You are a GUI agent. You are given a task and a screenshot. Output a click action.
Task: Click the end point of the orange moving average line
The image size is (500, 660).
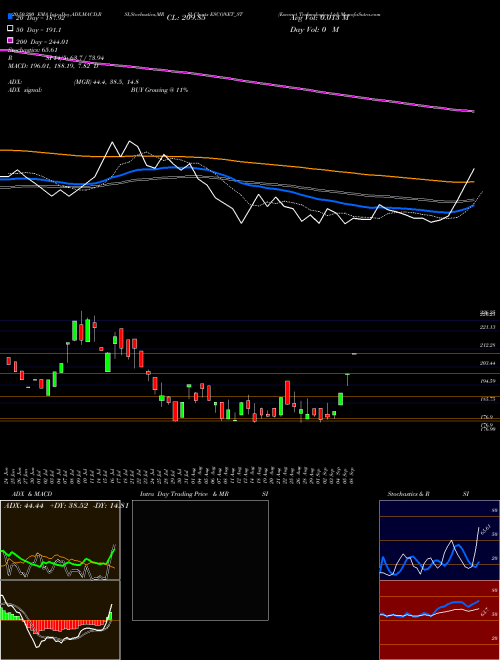pyautogui.click(x=473, y=182)
